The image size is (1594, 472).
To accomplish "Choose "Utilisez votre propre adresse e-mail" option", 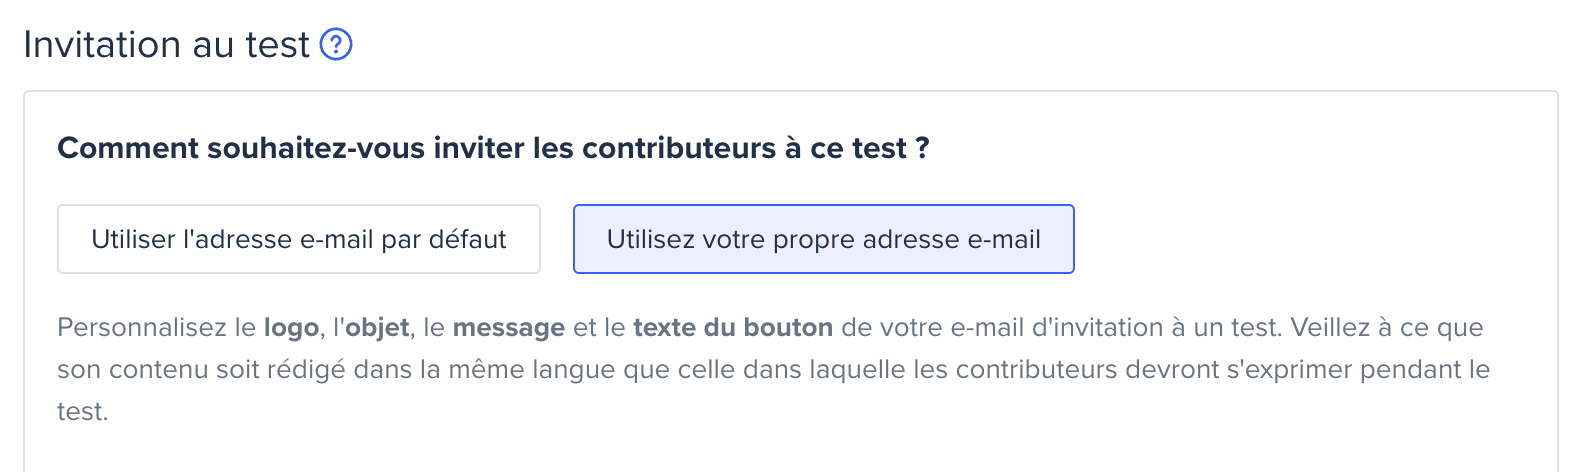I will [824, 239].
